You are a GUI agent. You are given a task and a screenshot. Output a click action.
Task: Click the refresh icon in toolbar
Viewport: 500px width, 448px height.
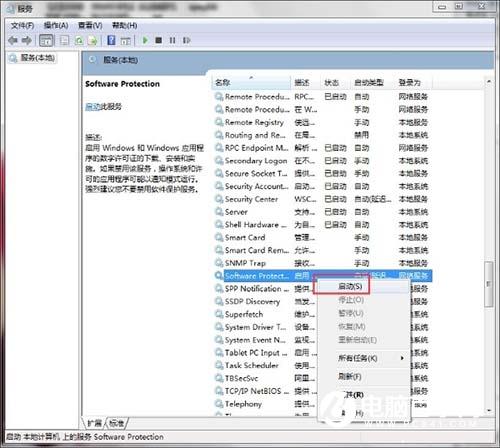tap(79, 41)
